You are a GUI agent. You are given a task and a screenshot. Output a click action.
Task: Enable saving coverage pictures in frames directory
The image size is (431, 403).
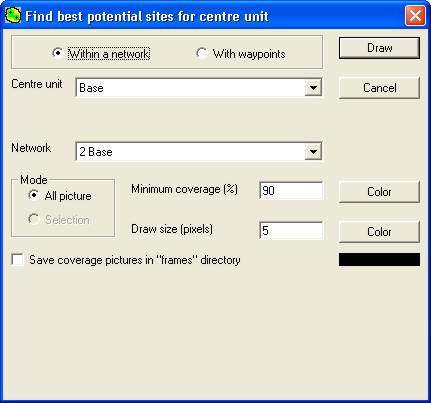coord(17,260)
